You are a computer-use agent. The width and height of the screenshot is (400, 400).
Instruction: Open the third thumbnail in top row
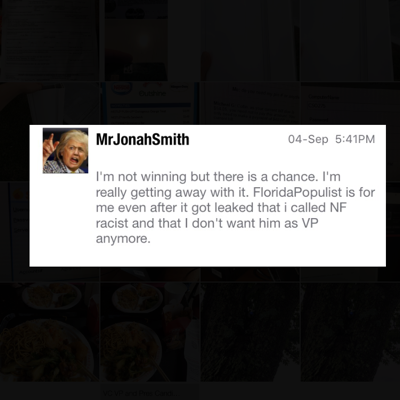coord(250,40)
